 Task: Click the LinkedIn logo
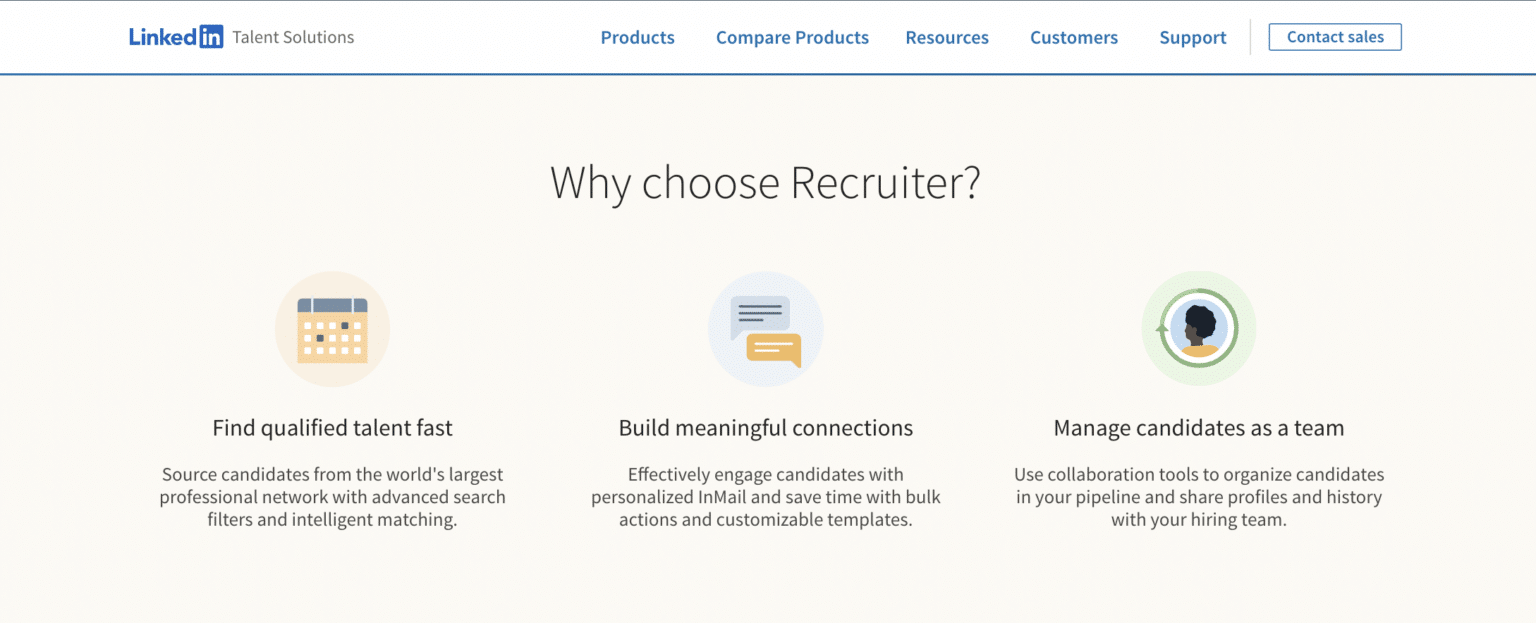(x=176, y=36)
